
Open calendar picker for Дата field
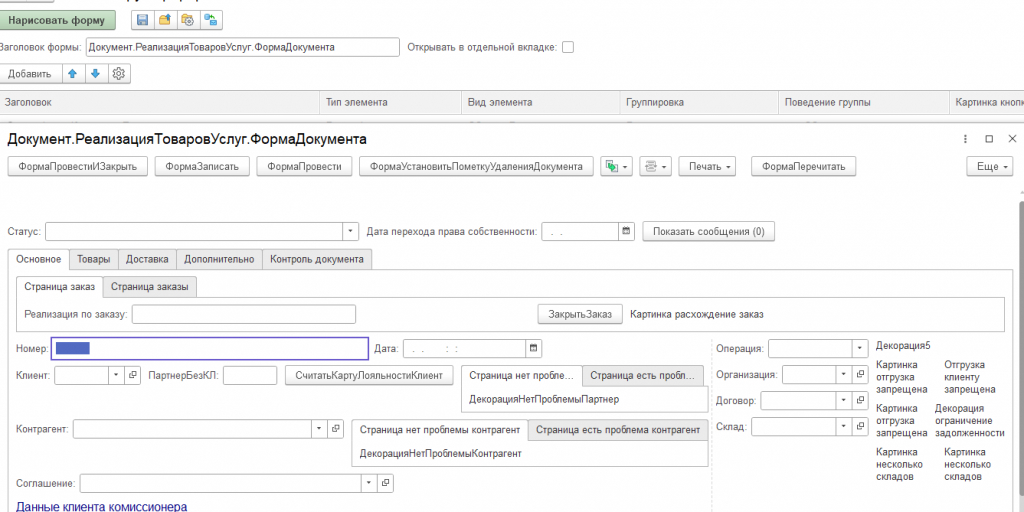[x=534, y=348]
